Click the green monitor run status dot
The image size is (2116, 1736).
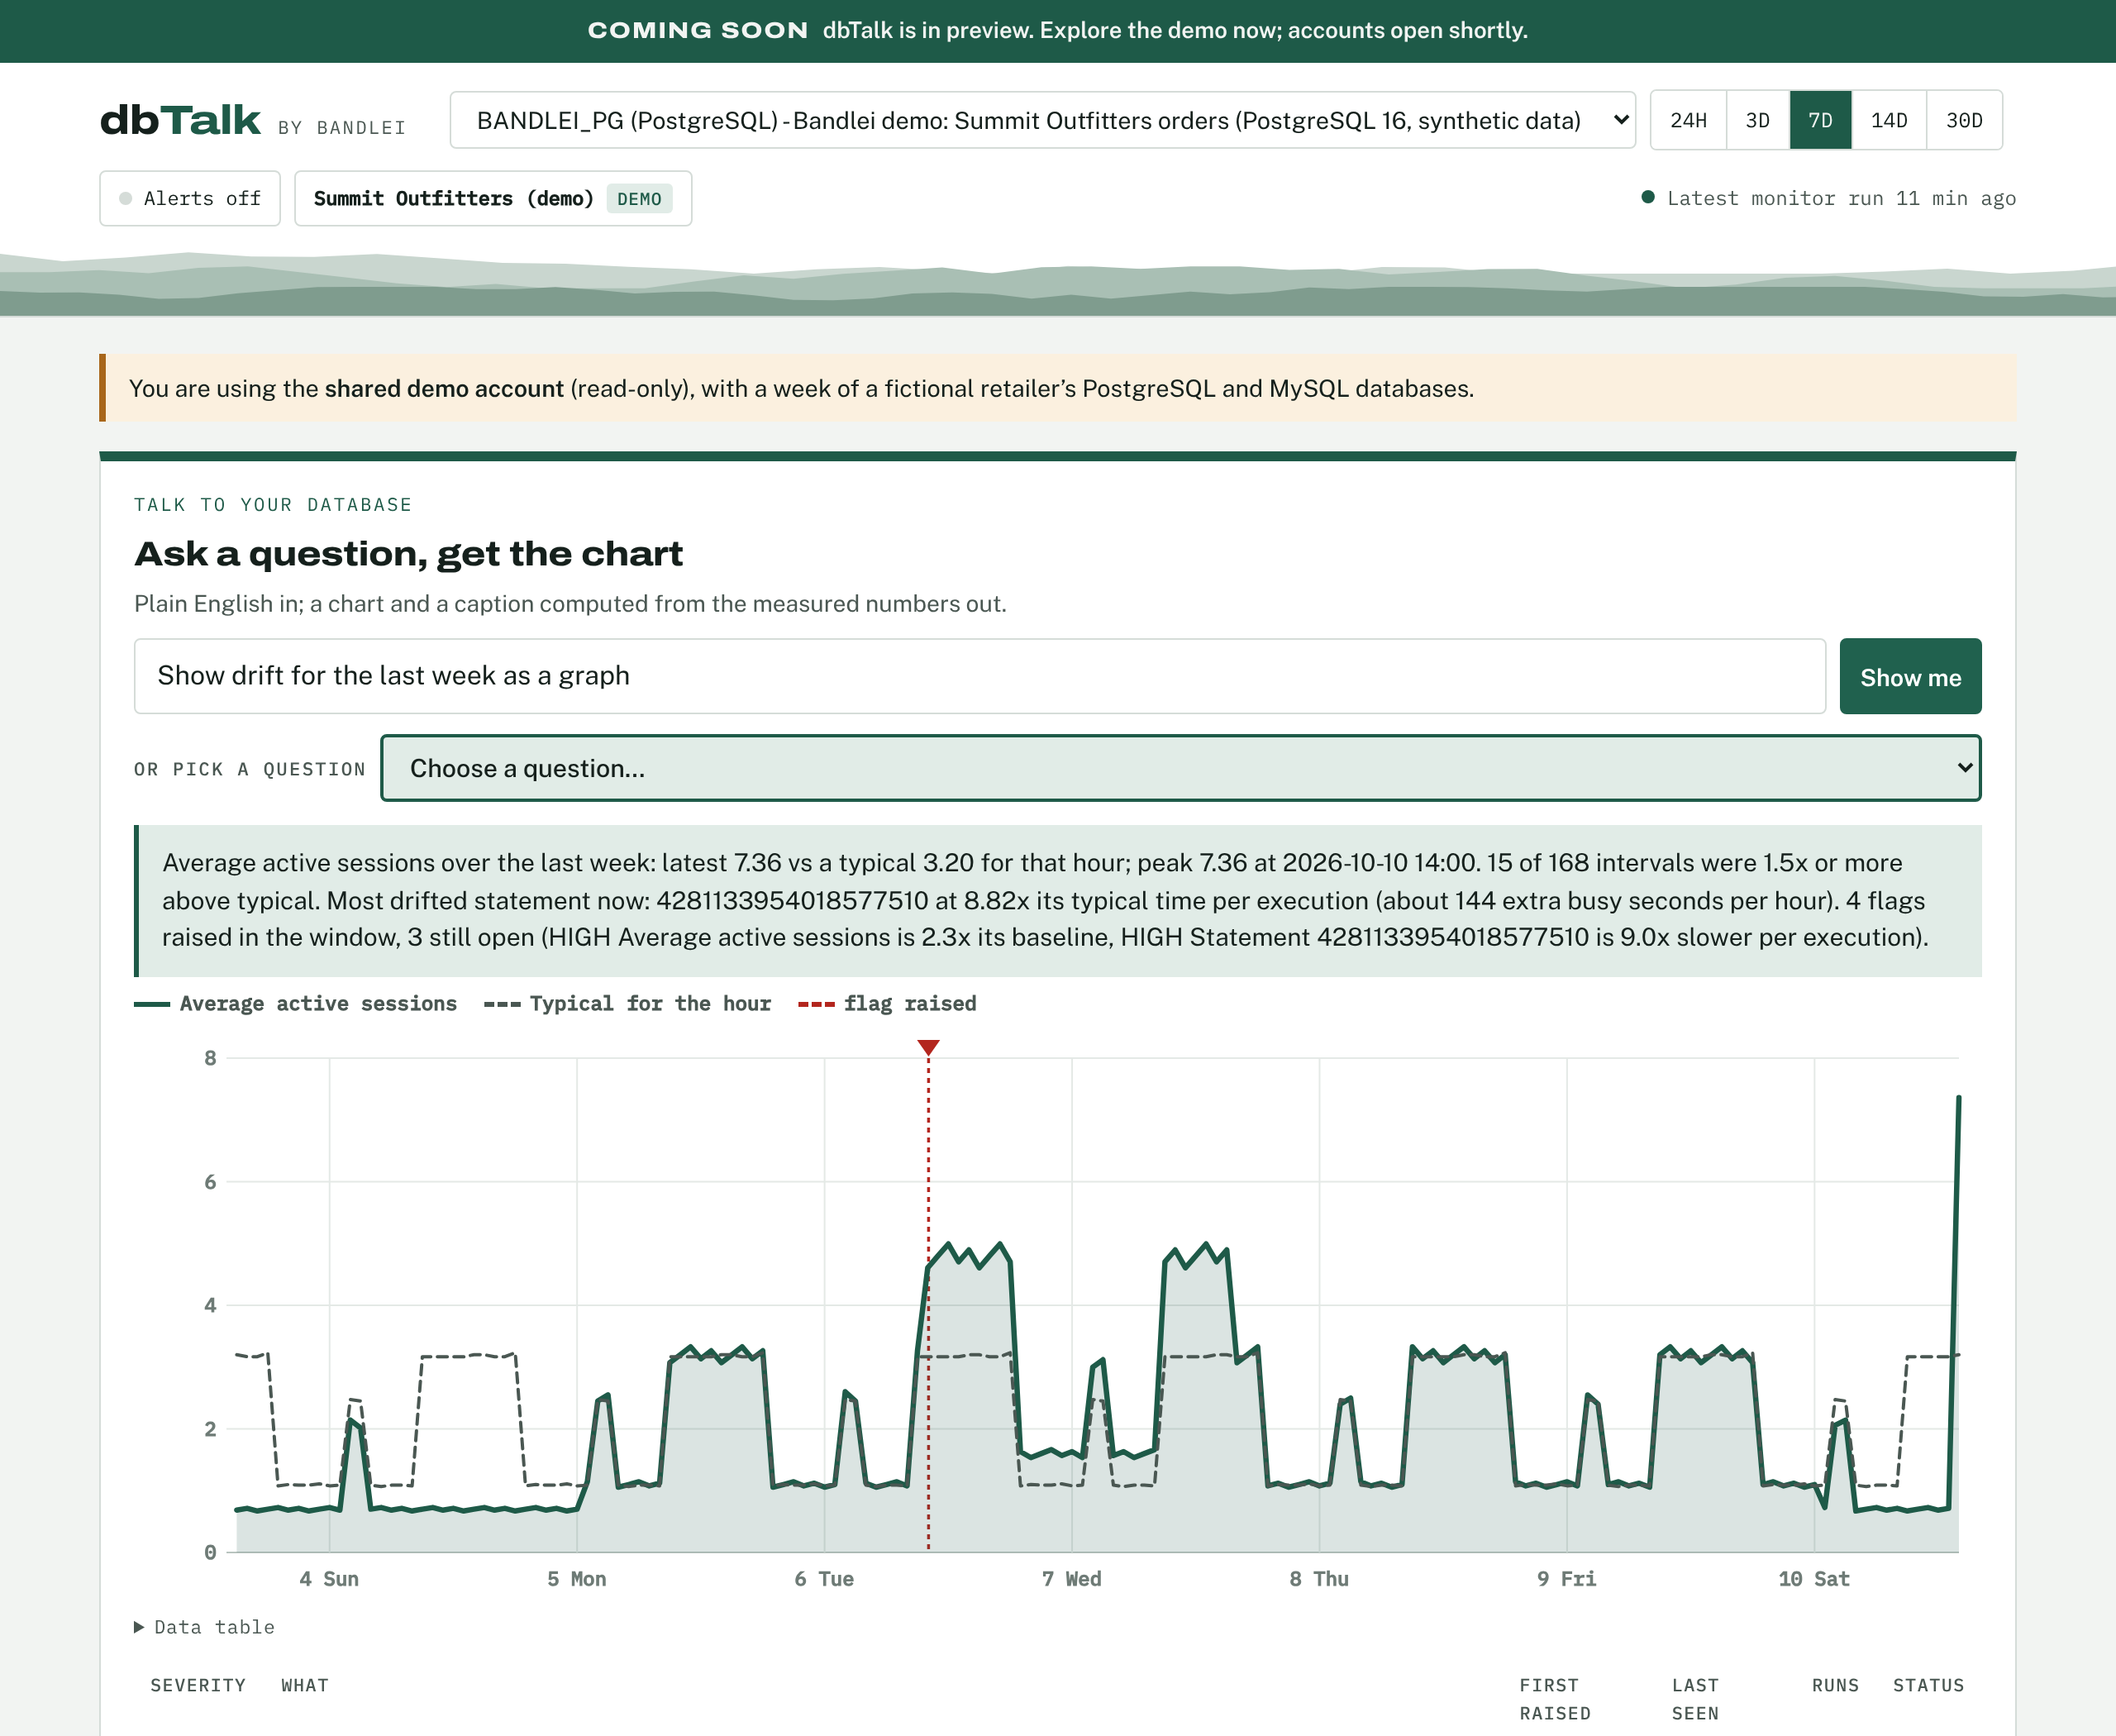(1647, 197)
